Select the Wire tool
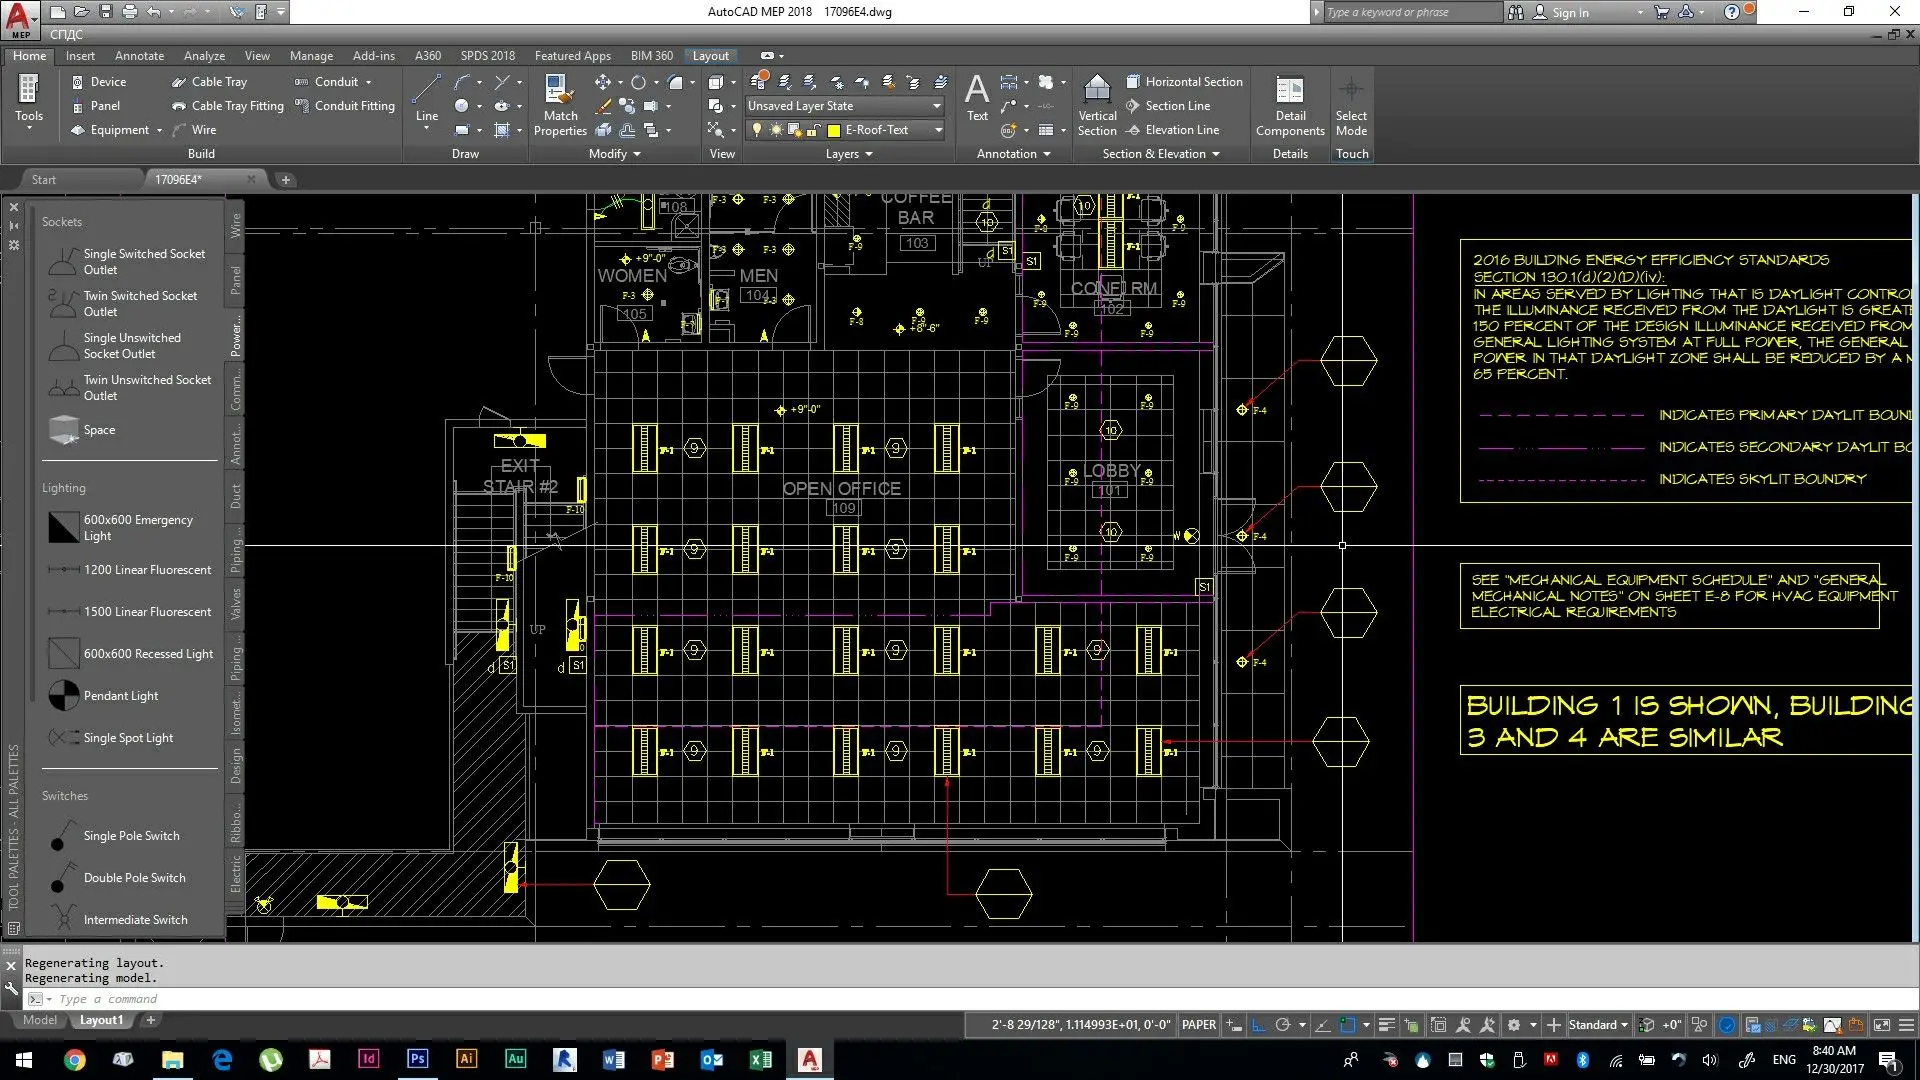The width and height of the screenshot is (1920, 1080). 194,130
